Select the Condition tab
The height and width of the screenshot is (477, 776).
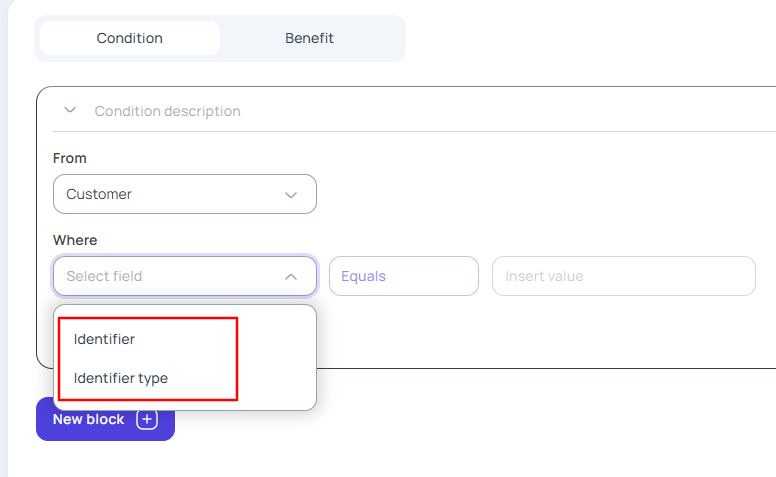click(x=130, y=38)
